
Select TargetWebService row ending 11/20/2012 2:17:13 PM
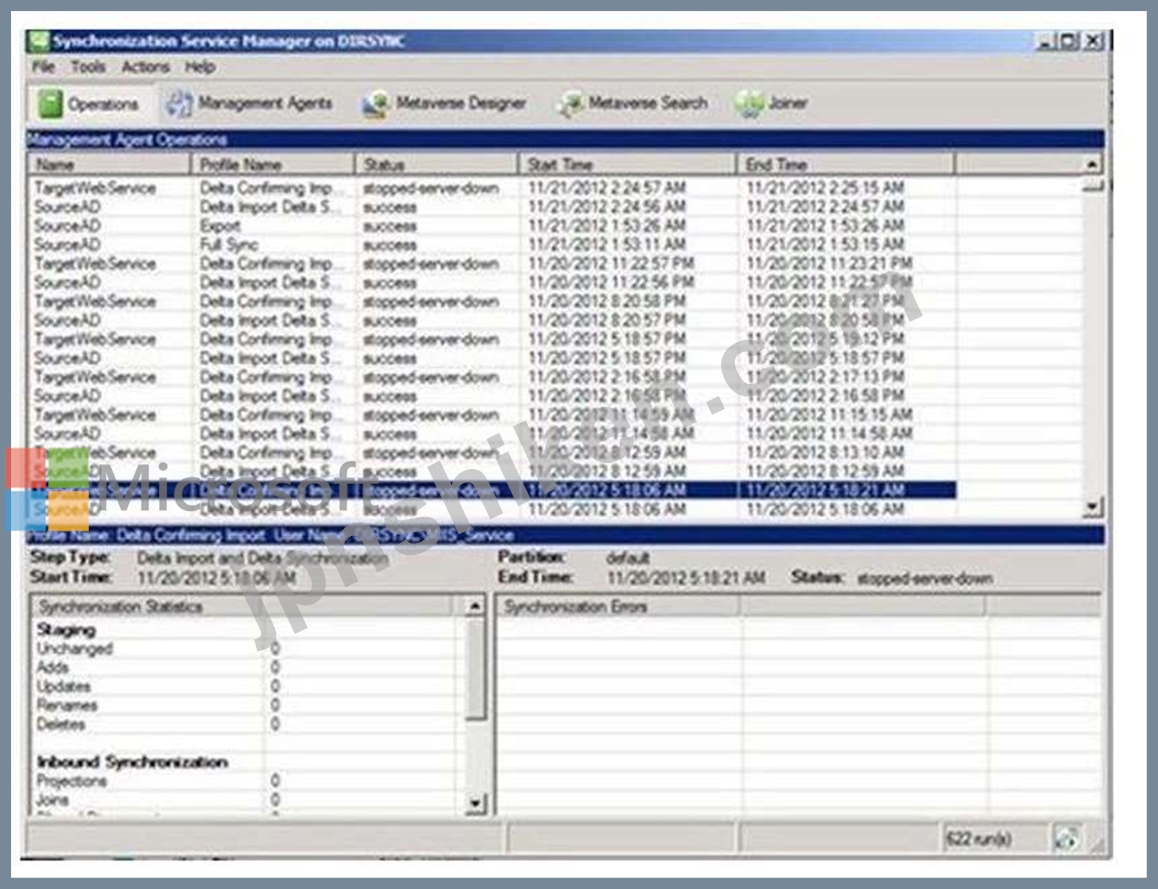[492, 377]
